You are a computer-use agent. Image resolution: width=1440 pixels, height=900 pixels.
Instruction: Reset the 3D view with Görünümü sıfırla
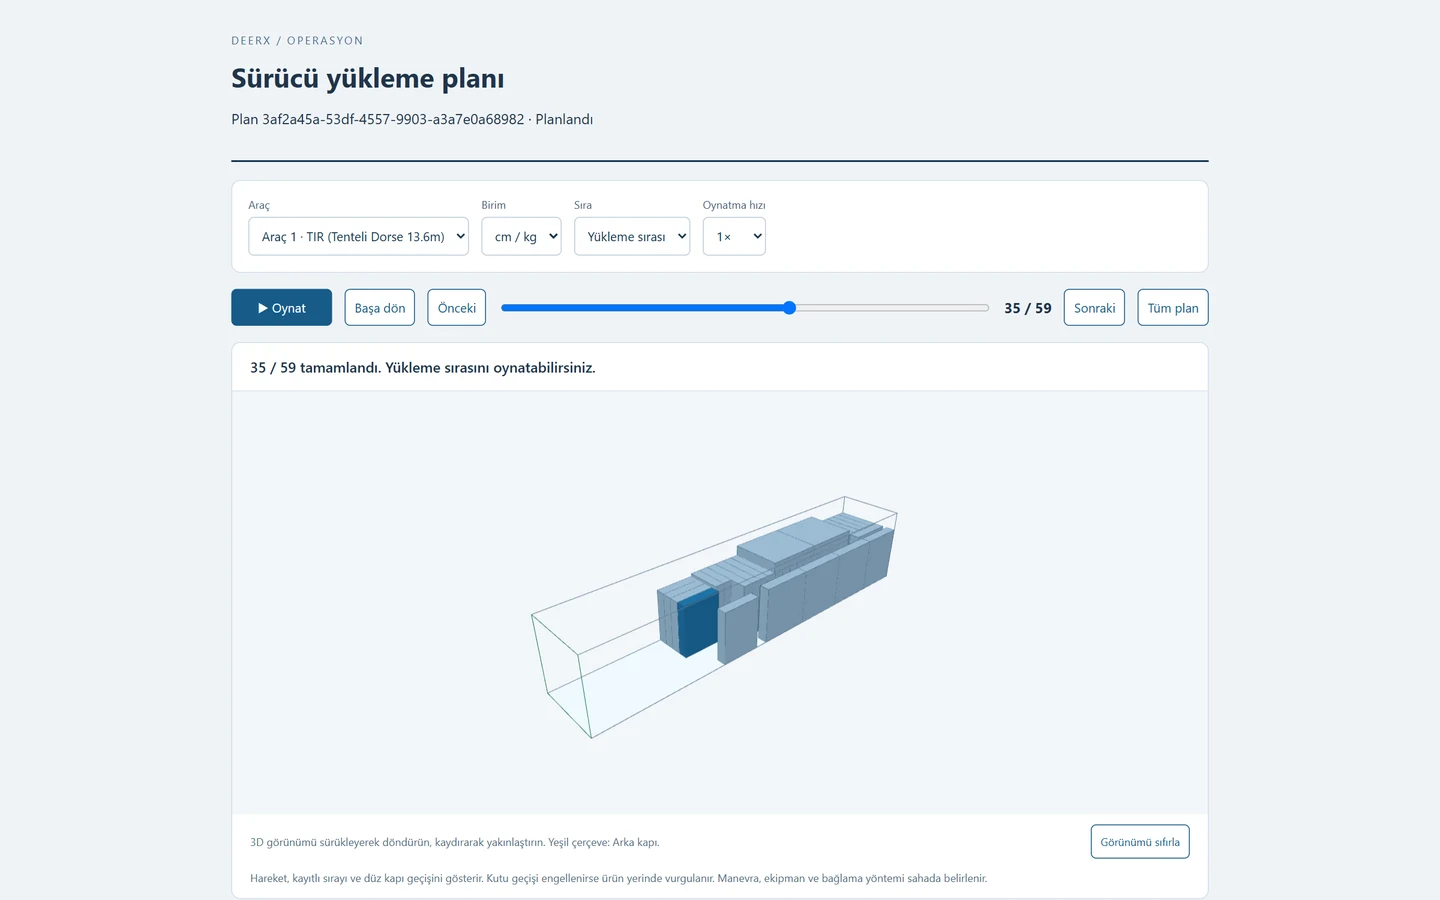(1140, 842)
